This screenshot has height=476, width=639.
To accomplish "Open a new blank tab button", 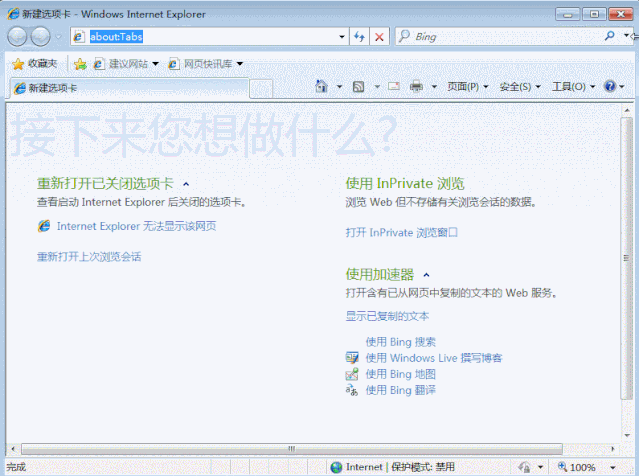I will 261,88.
